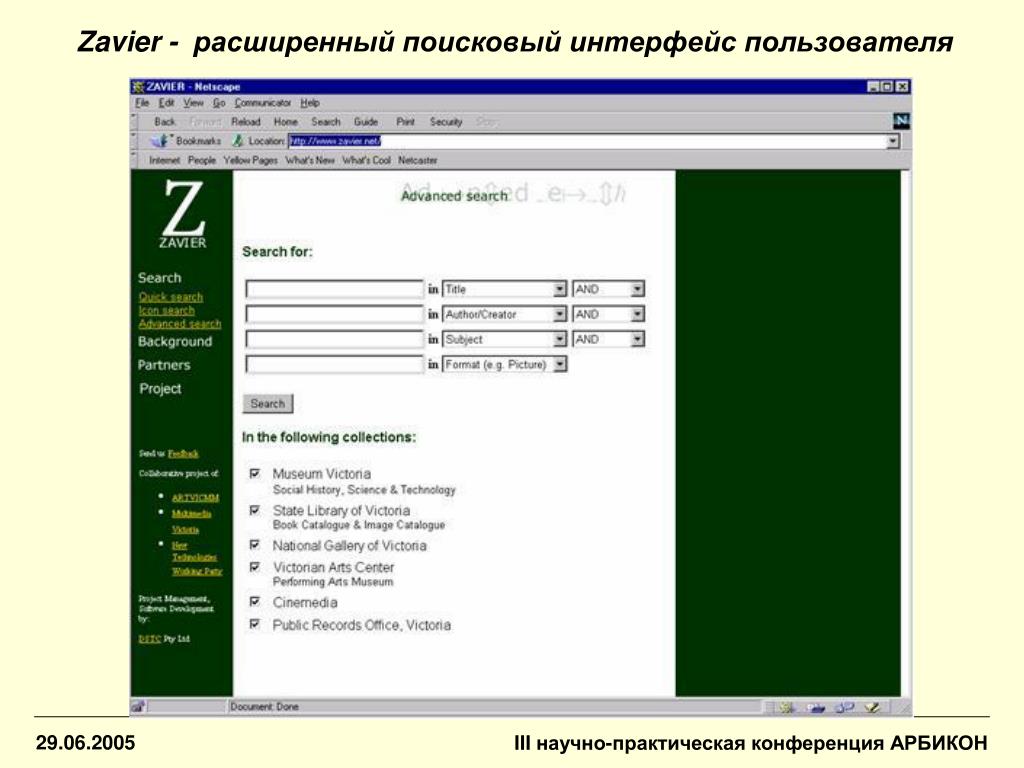Click the Netscape N logo icon
Viewport: 1024px width, 768px height.
(x=901, y=121)
